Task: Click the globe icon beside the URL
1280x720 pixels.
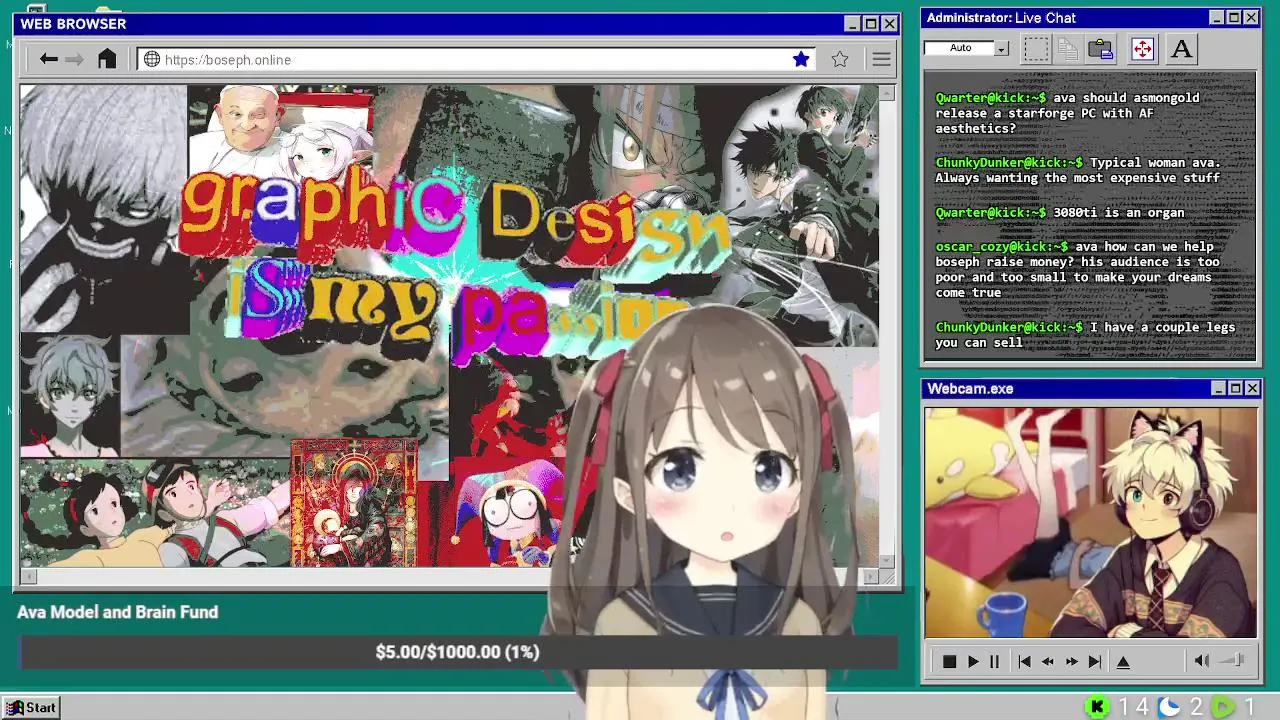Action: click(152, 60)
